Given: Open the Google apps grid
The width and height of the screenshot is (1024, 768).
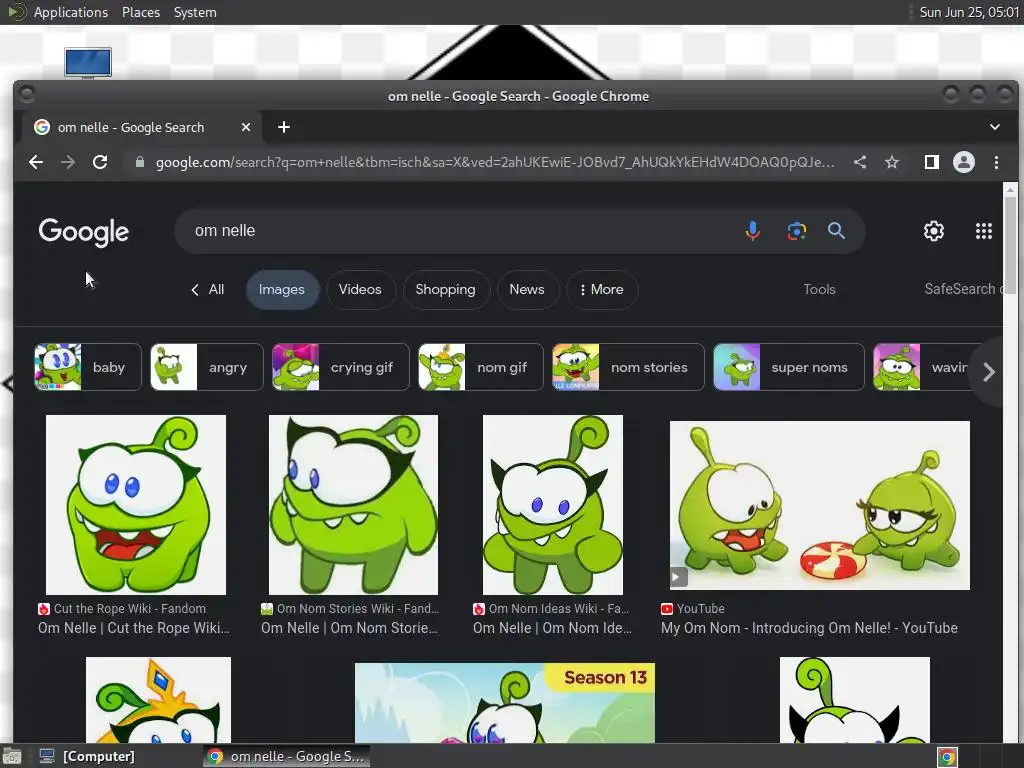Looking at the screenshot, I should coord(984,231).
